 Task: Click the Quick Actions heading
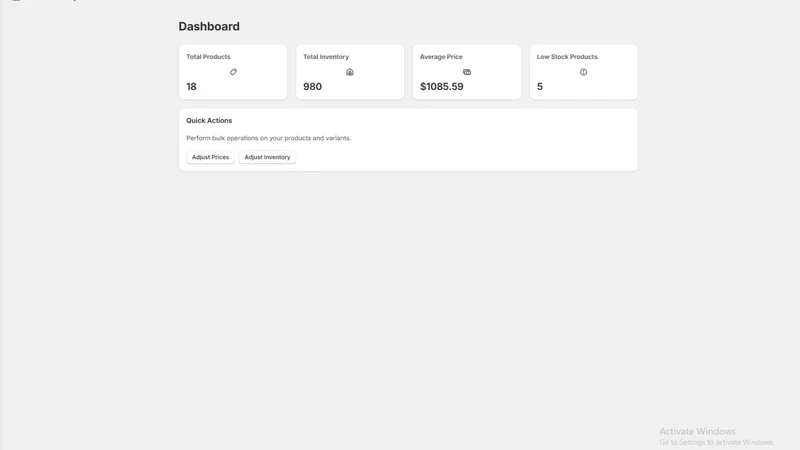click(x=209, y=120)
